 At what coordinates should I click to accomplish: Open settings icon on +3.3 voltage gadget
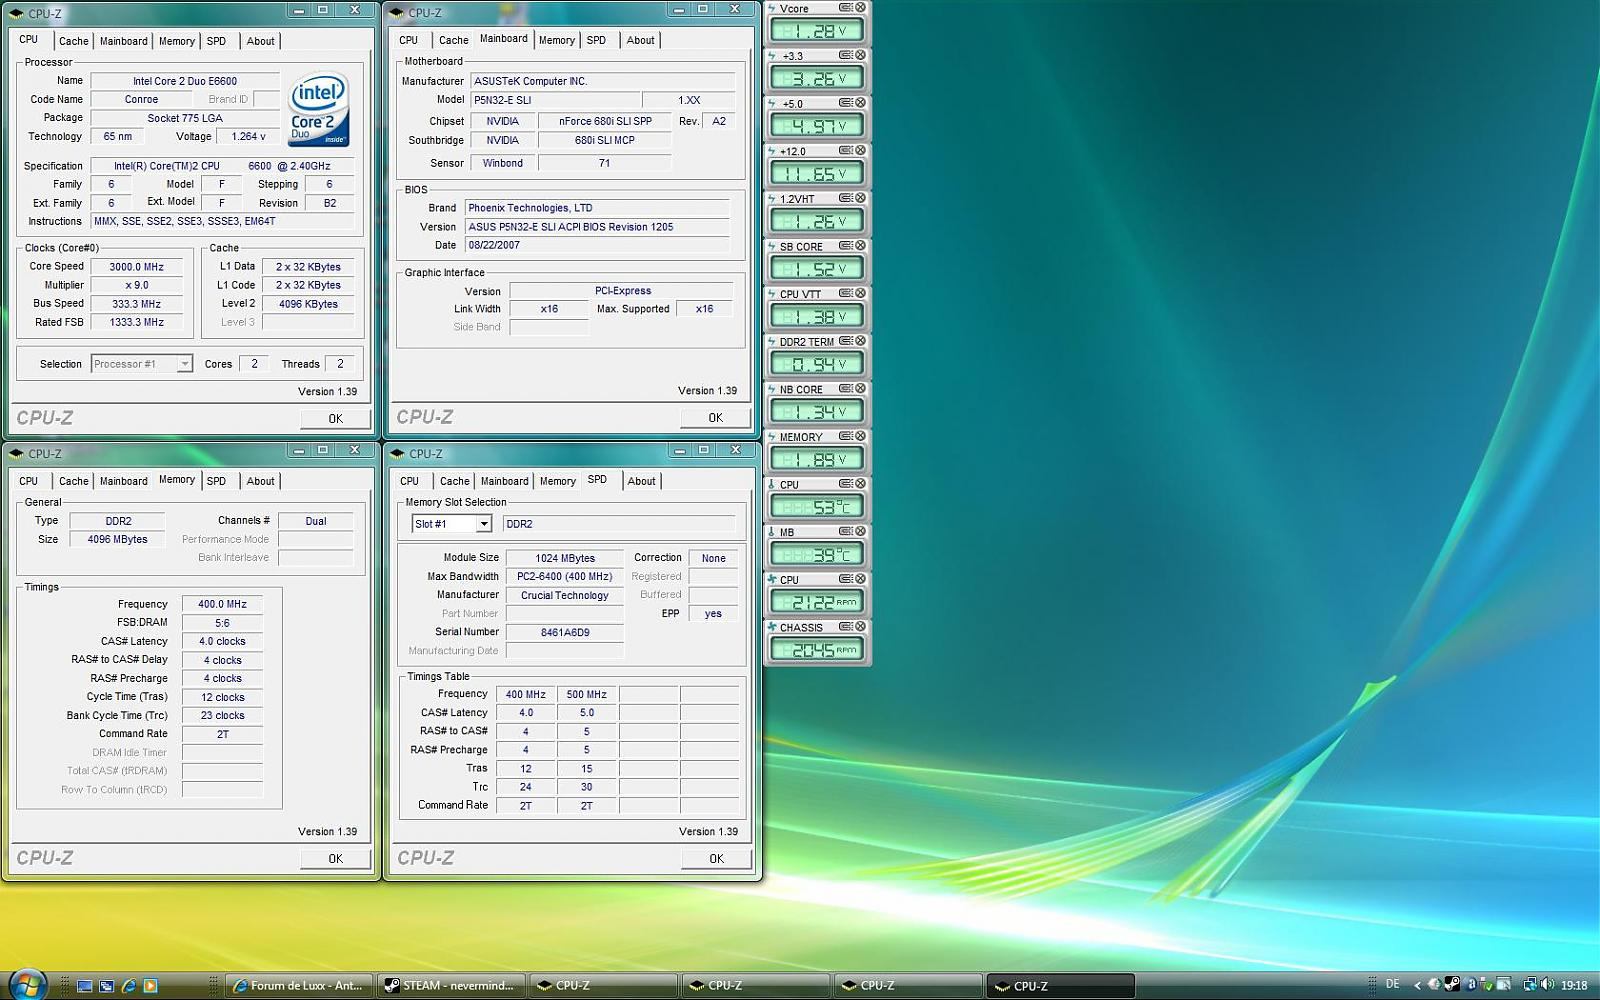(846, 55)
